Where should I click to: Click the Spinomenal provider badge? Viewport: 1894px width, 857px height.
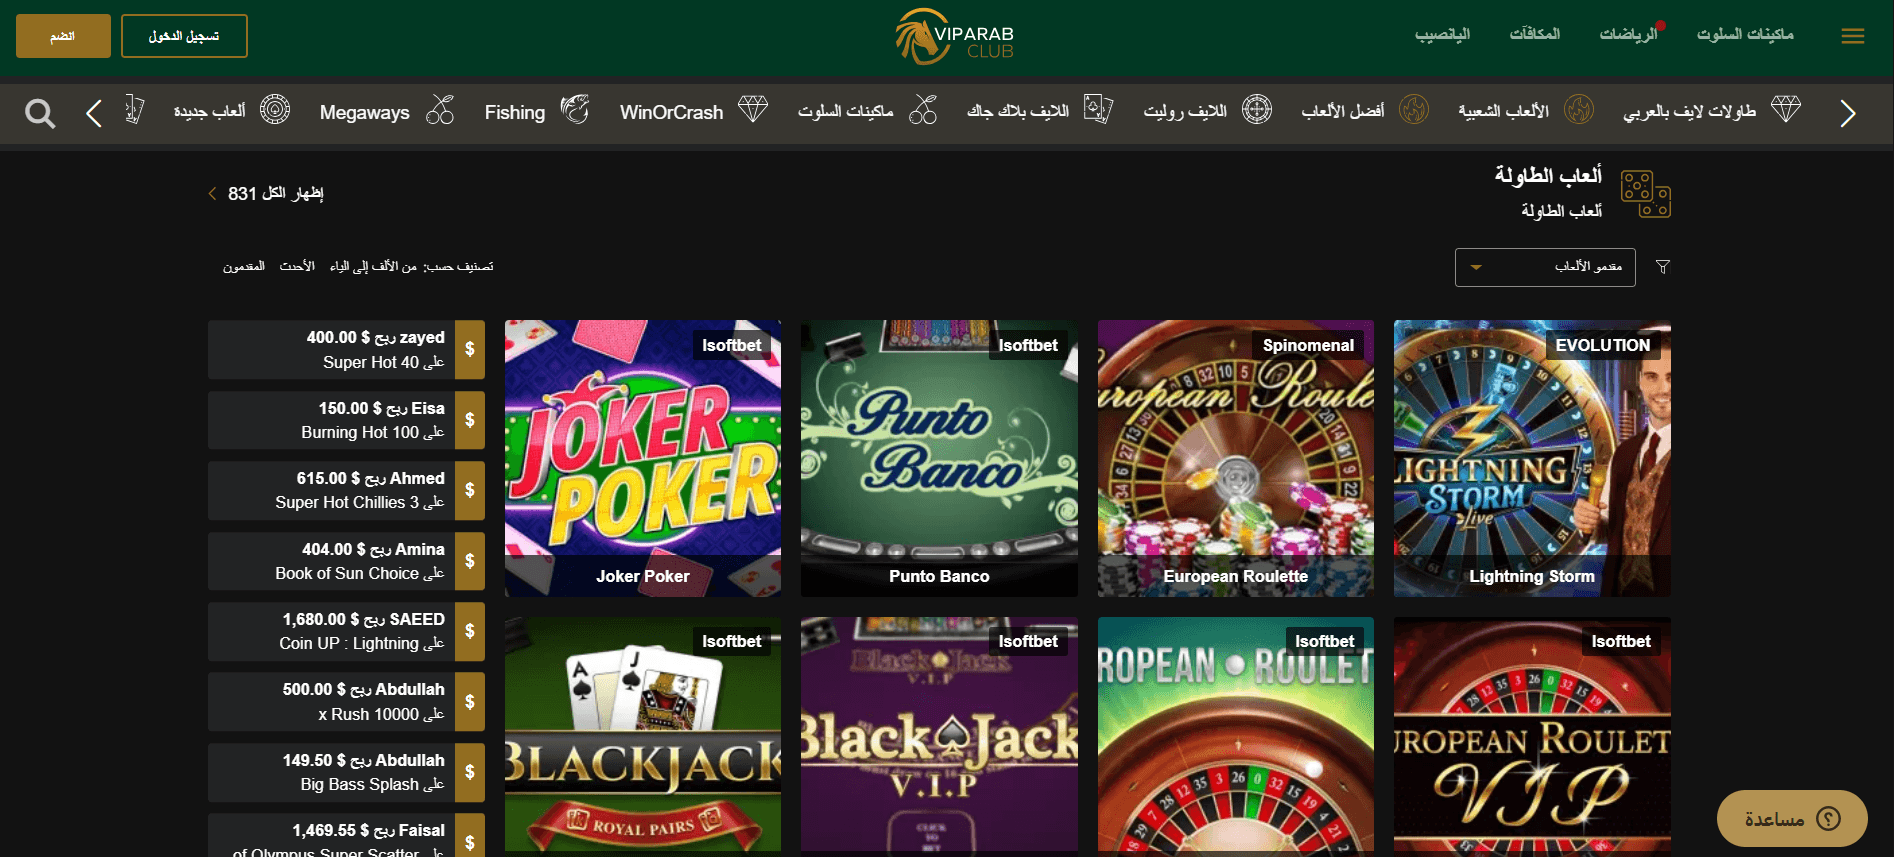(x=1308, y=345)
